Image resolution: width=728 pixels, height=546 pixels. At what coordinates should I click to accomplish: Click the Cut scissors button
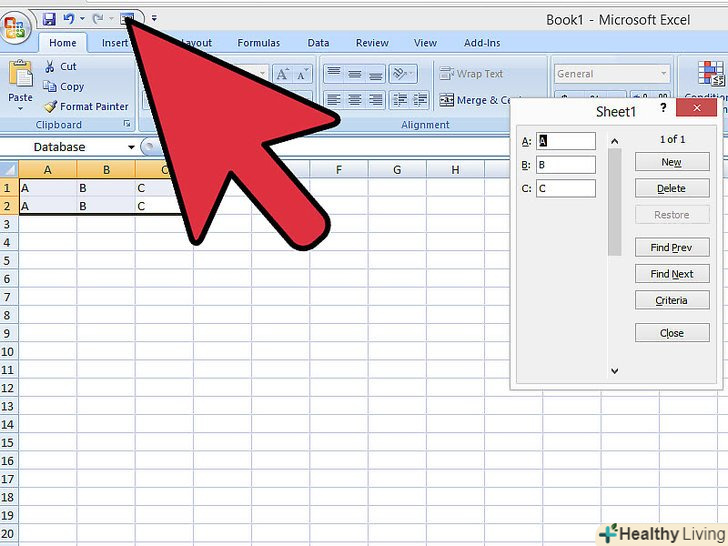point(61,66)
